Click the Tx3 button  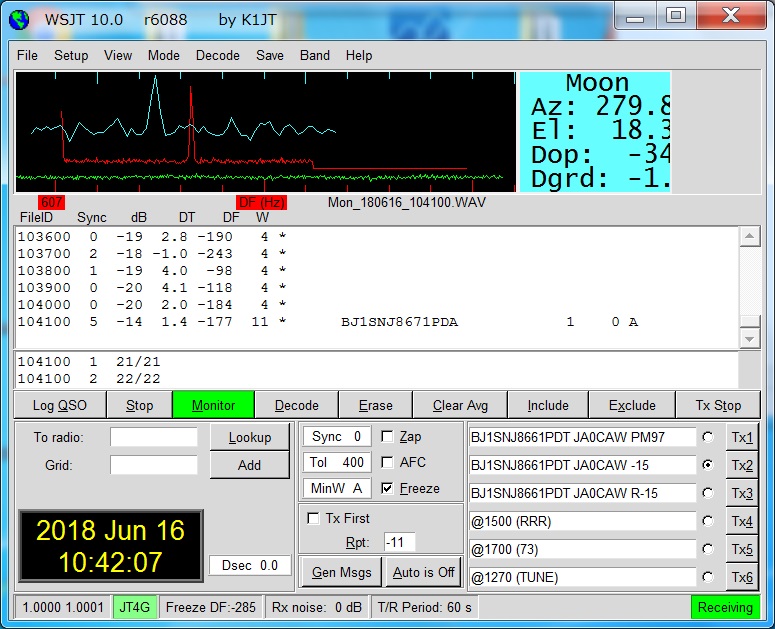742,493
